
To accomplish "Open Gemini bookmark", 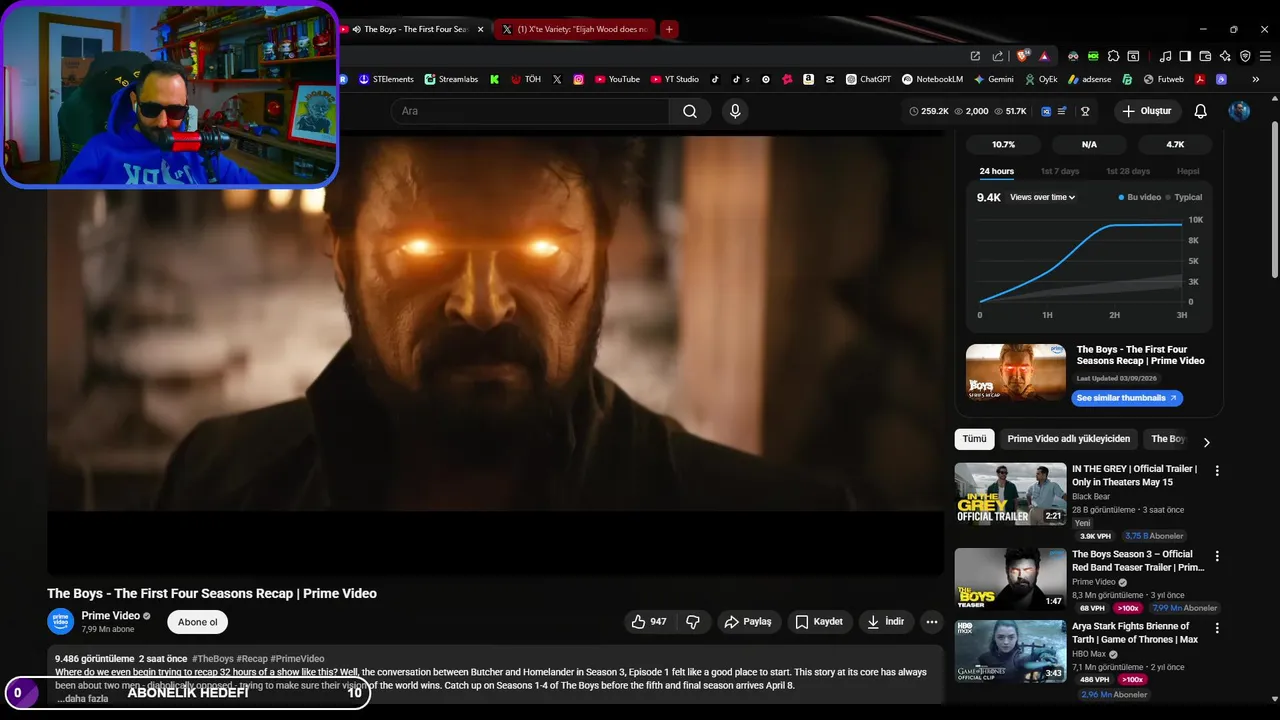I will [x=993, y=79].
